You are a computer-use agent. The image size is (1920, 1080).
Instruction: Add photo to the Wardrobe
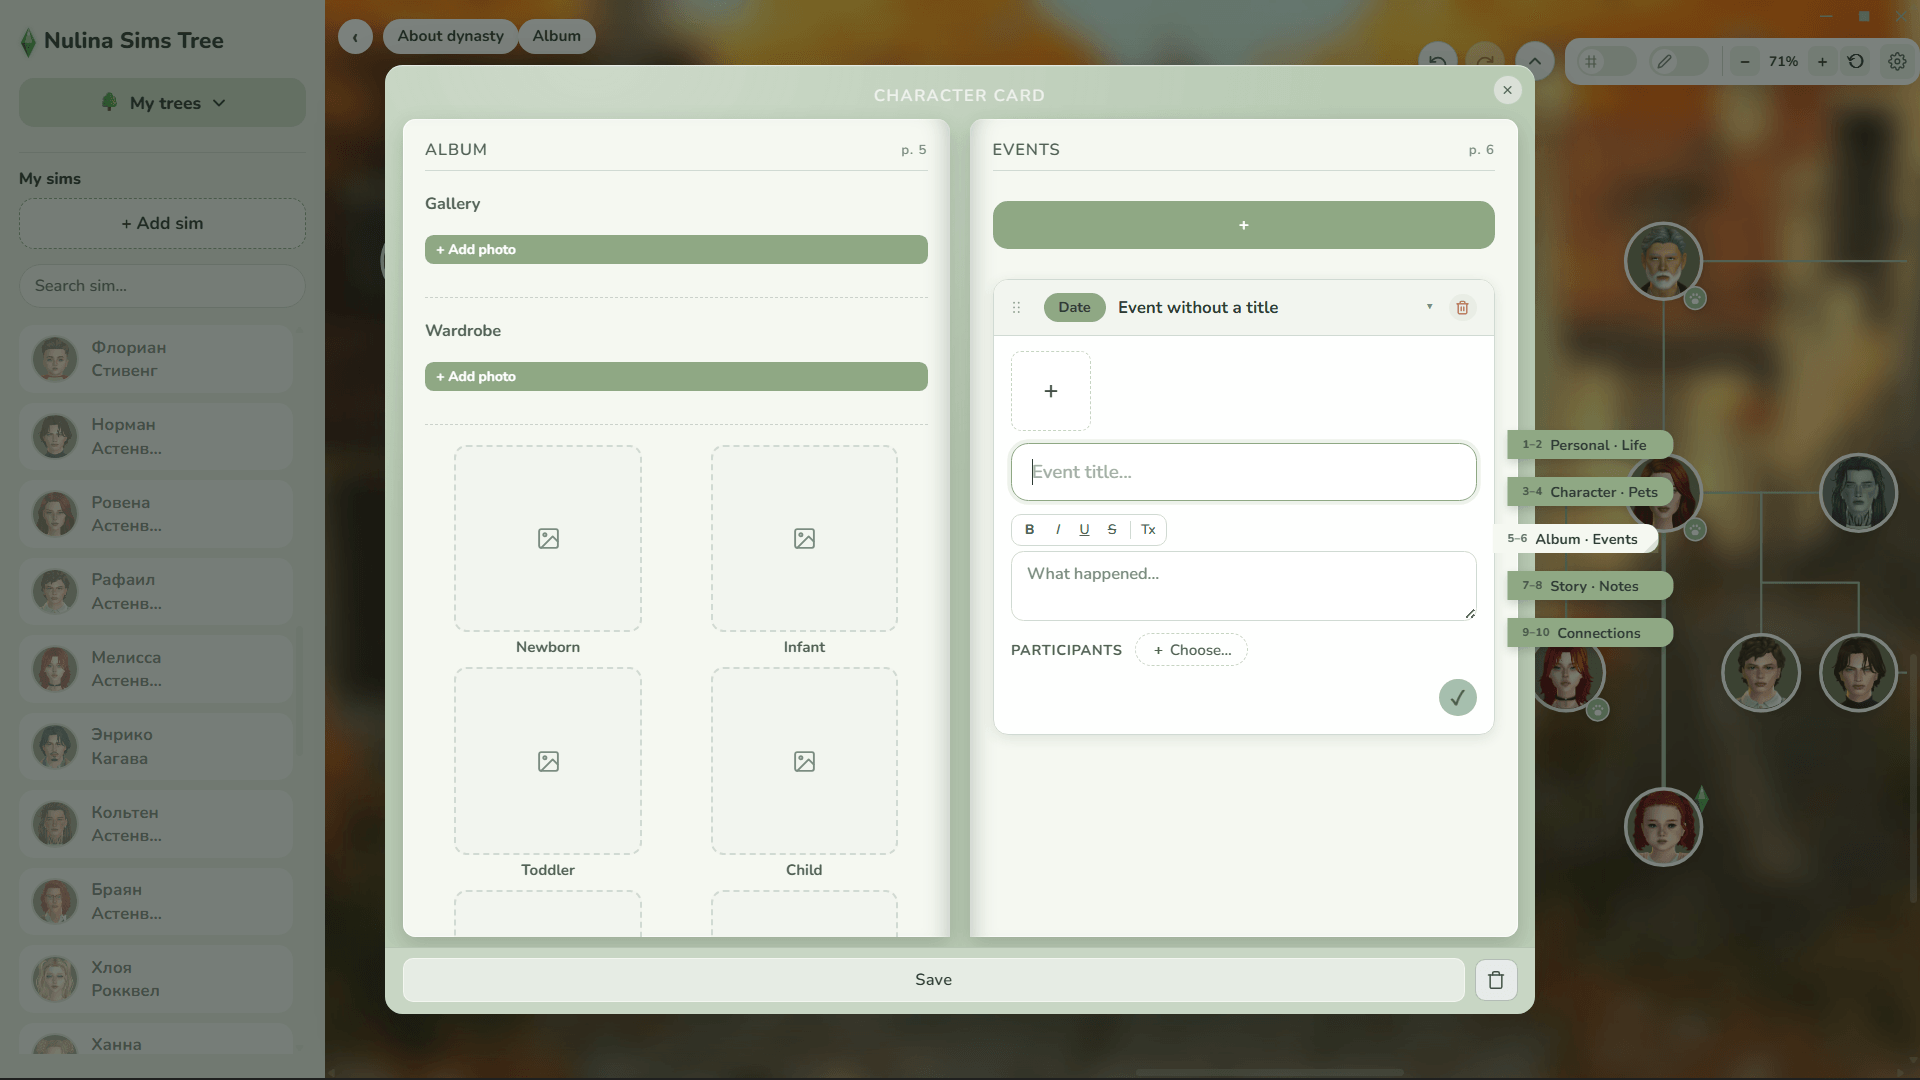click(x=676, y=376)
